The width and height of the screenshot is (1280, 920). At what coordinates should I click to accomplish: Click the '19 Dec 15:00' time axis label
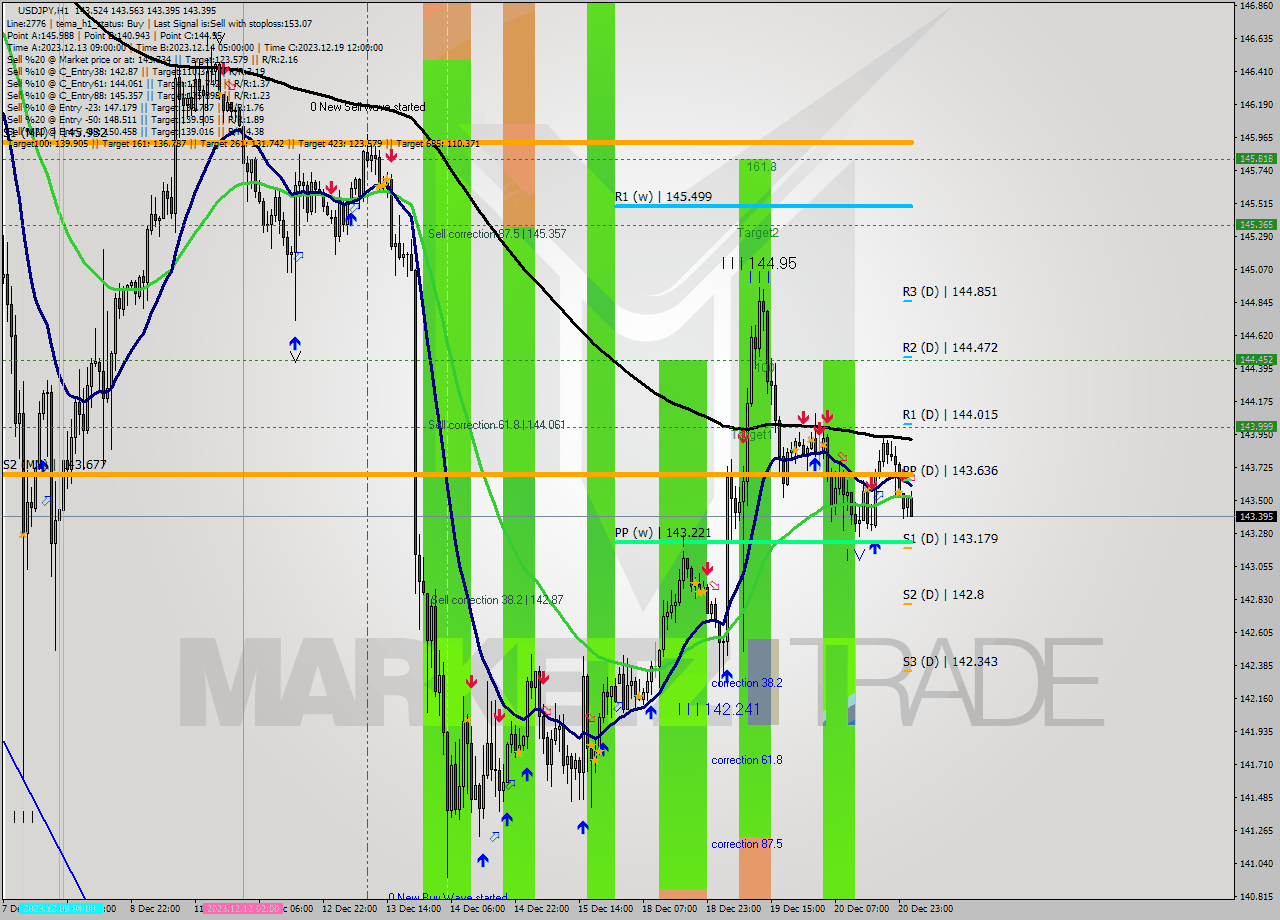797,909
